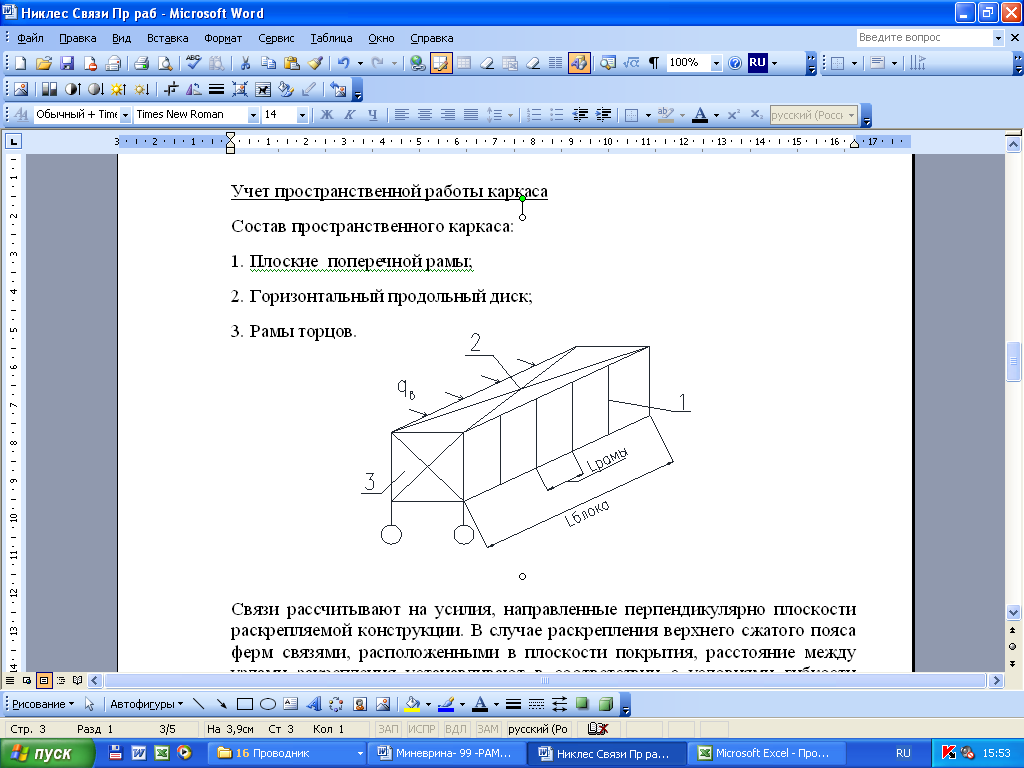Open the Style dropdown (Обычный + Time)

tap(125, 115)
